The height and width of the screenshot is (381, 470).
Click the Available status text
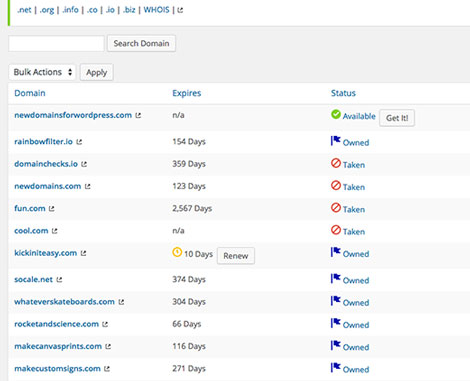pos(359,116)
